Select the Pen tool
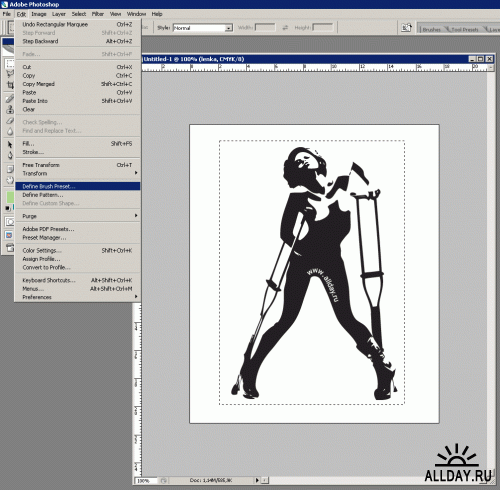 pyautogui.click(x=10, y=155)
